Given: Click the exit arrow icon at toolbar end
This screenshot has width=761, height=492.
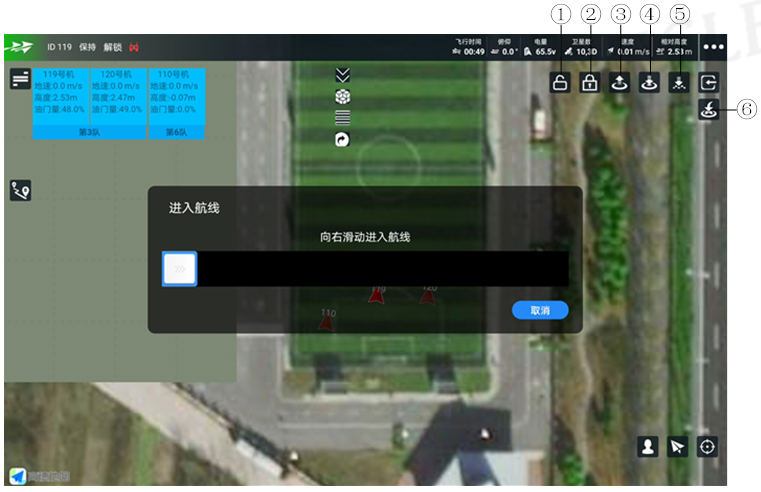Looking at the screenshot, I should tap(709, 83).
